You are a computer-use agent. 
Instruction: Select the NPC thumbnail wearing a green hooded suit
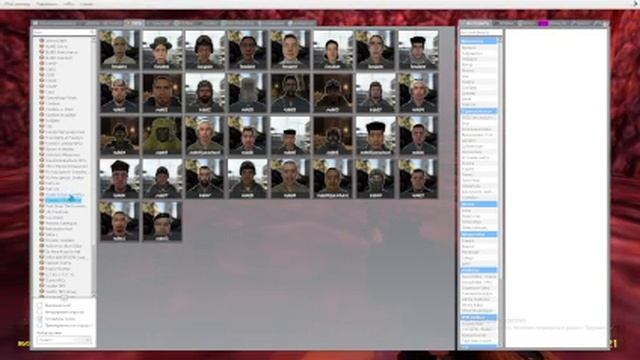[x=162, y=136]
